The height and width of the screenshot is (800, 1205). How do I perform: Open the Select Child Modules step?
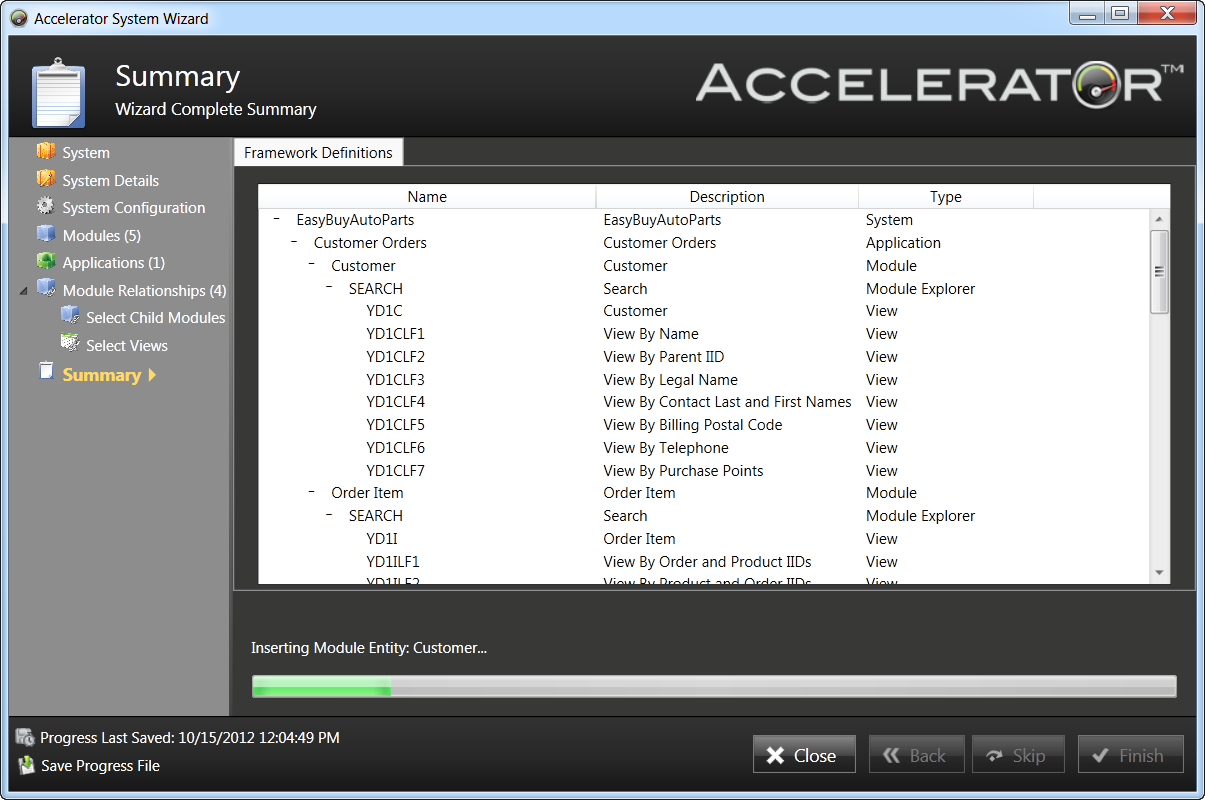coord(155,318)
